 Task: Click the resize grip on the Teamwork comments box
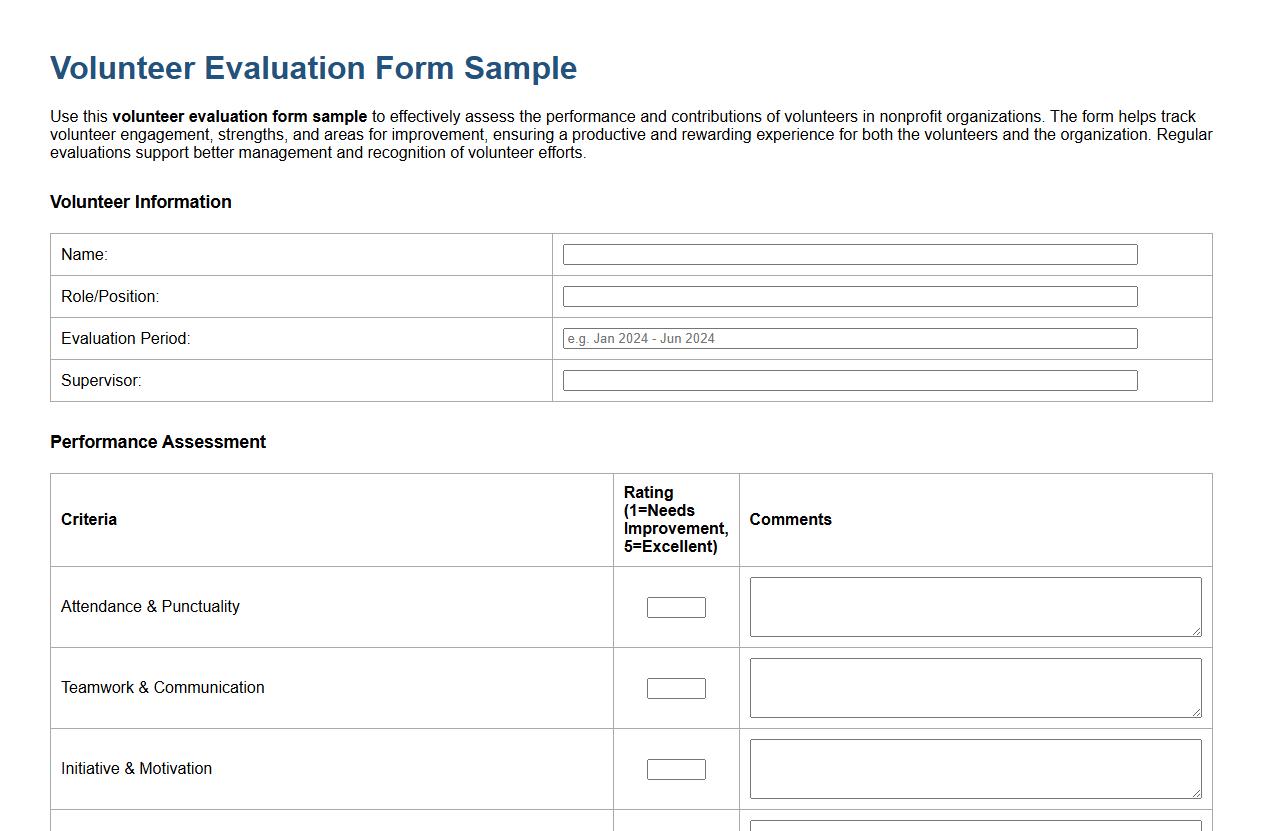click(x=1196, y=713)
